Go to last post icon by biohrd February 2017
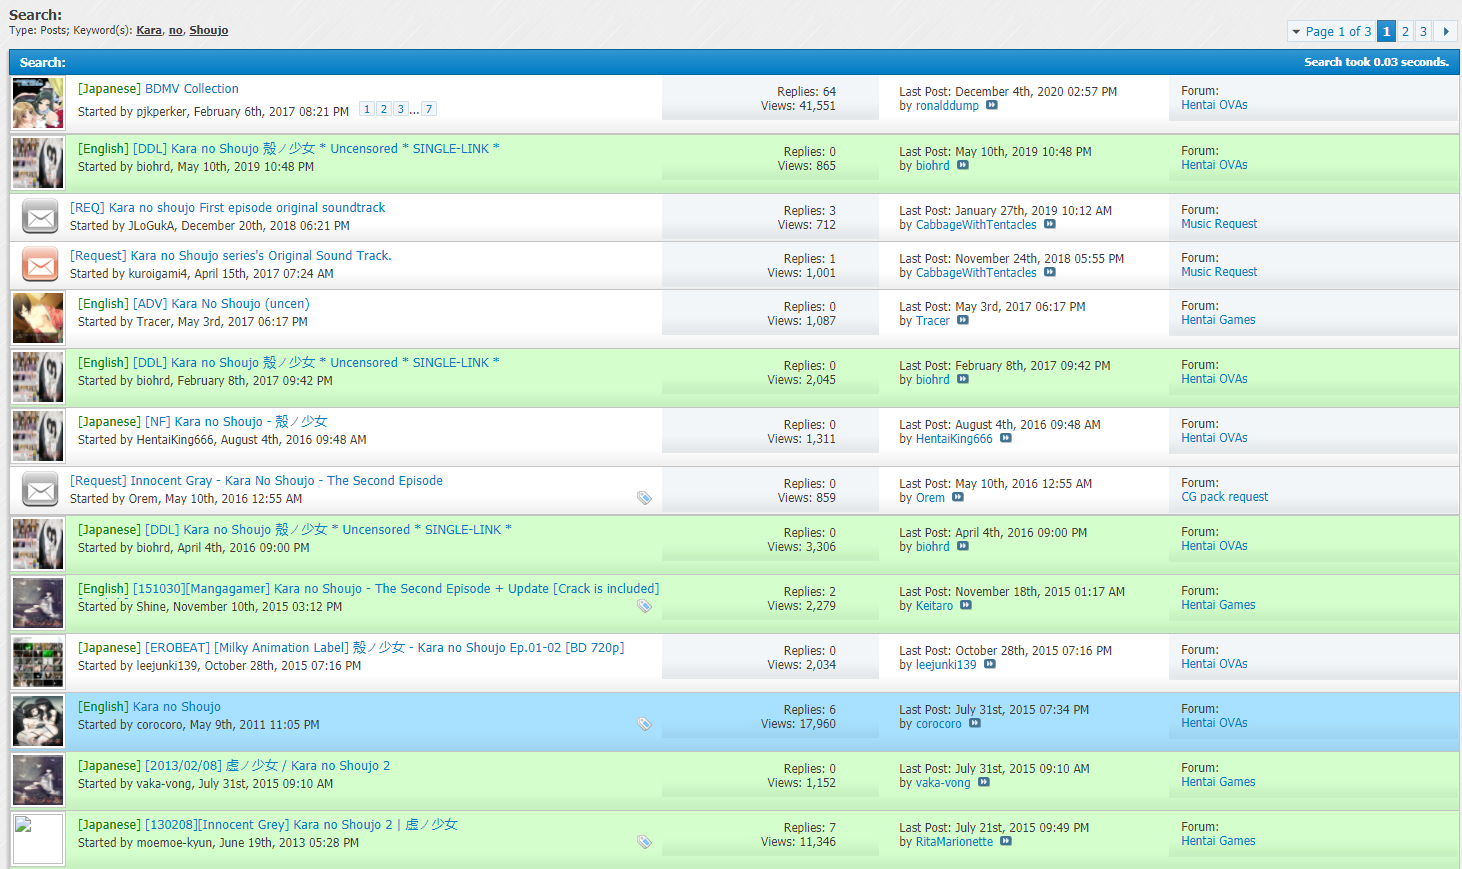This screenshot has height=869, width=1462. click(x=963, y=379)
